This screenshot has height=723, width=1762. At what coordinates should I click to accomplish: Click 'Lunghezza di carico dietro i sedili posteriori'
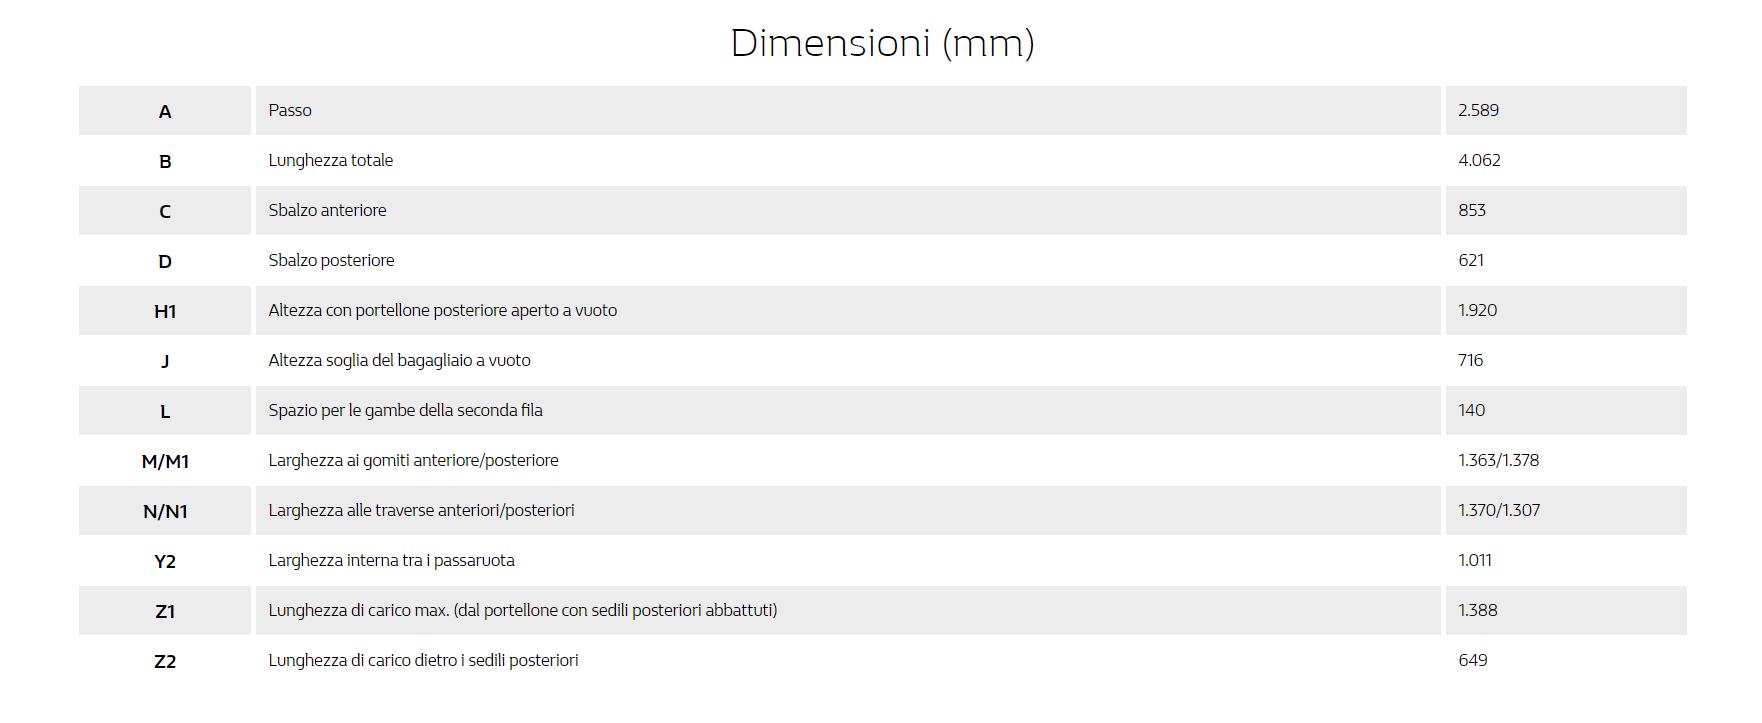423,661
